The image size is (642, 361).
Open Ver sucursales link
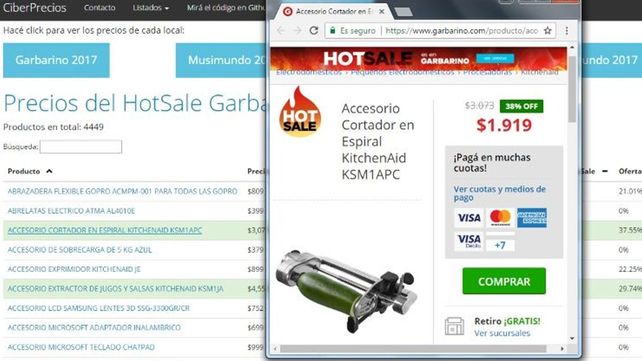point(502,333)
